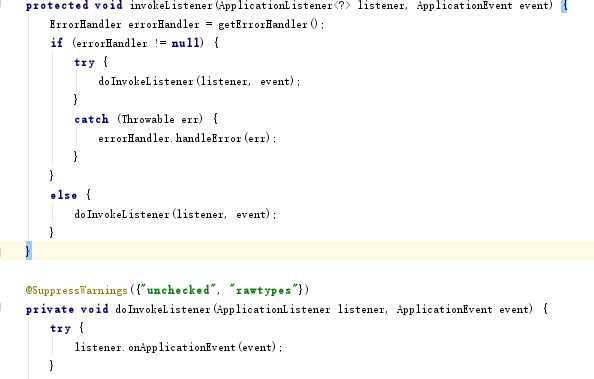The image size is (594, 379).
Task: Click the 'ErrorHandler' type in the variable declaration
Action: (86, 24)
